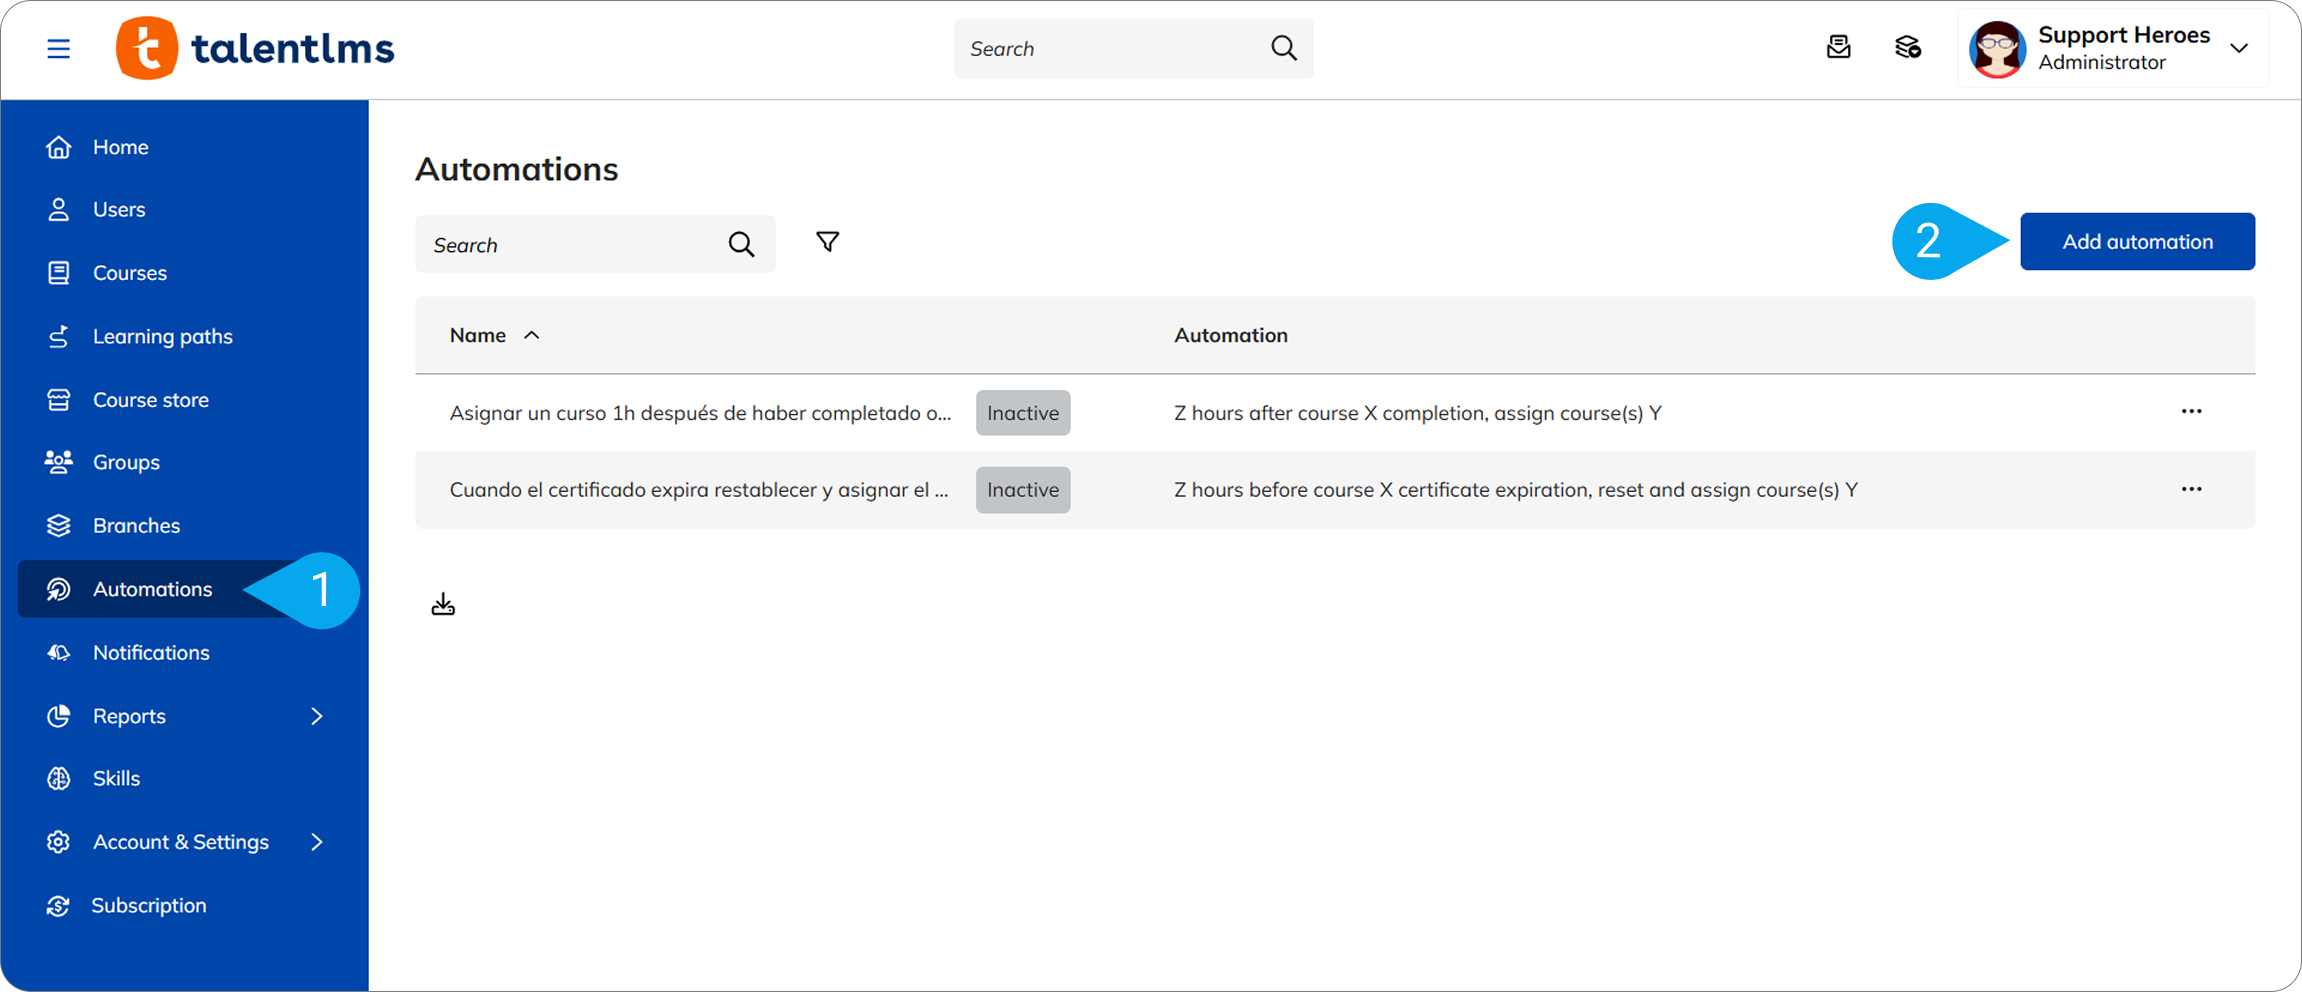Open the Asignar un curso 1h automation
2302x992 pixels.
(x=699, y=413)
